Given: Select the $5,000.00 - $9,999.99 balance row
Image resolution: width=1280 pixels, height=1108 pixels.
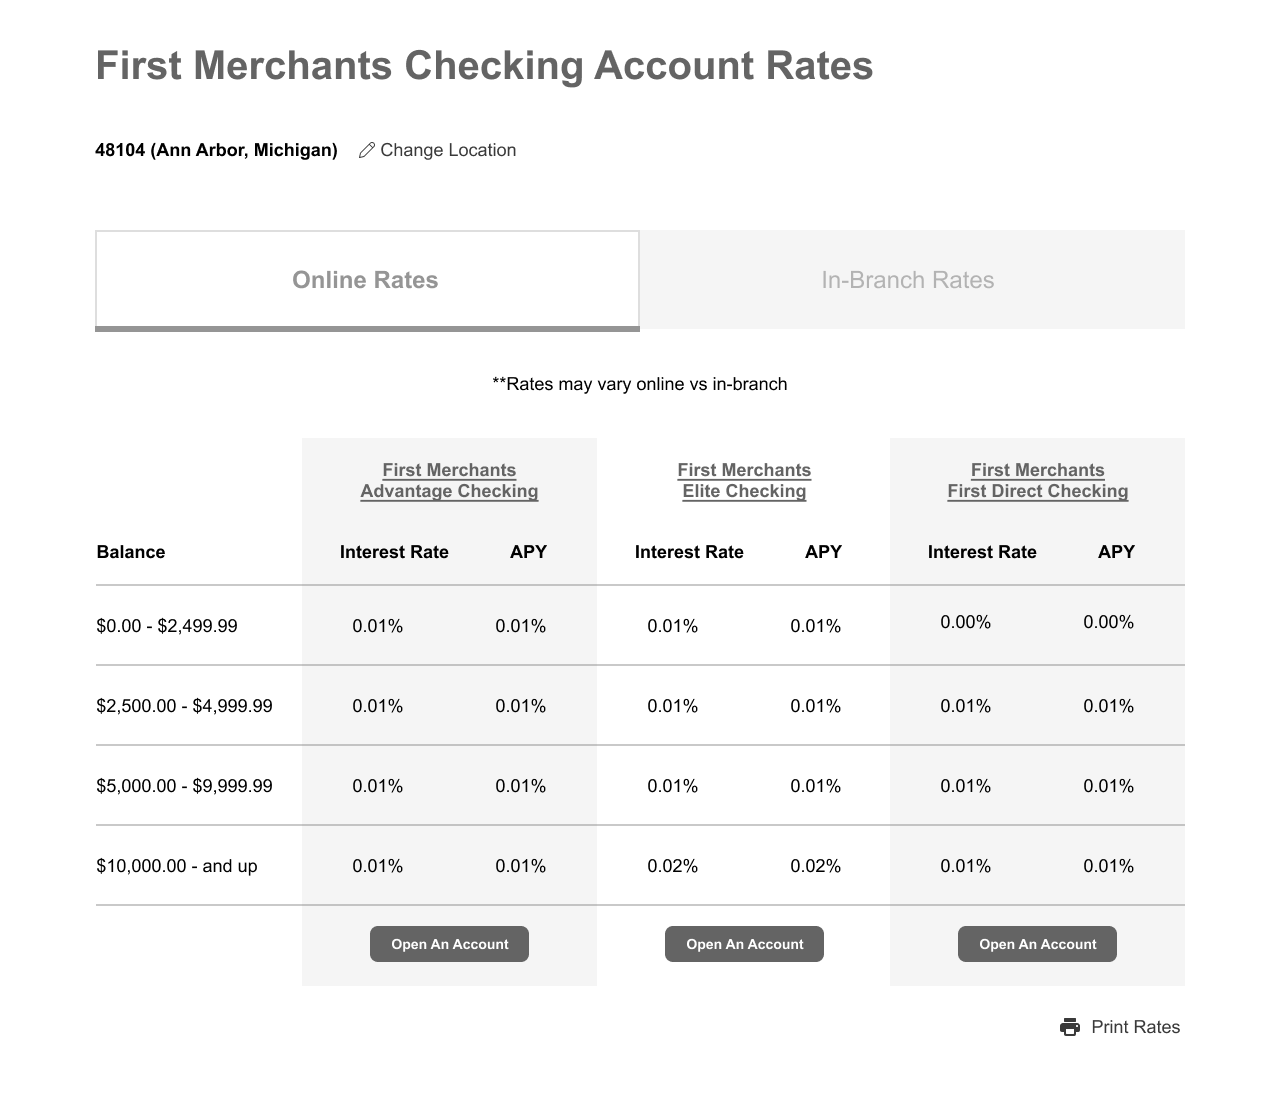Looking at the screenshot, I should click(x=640, y=785).
